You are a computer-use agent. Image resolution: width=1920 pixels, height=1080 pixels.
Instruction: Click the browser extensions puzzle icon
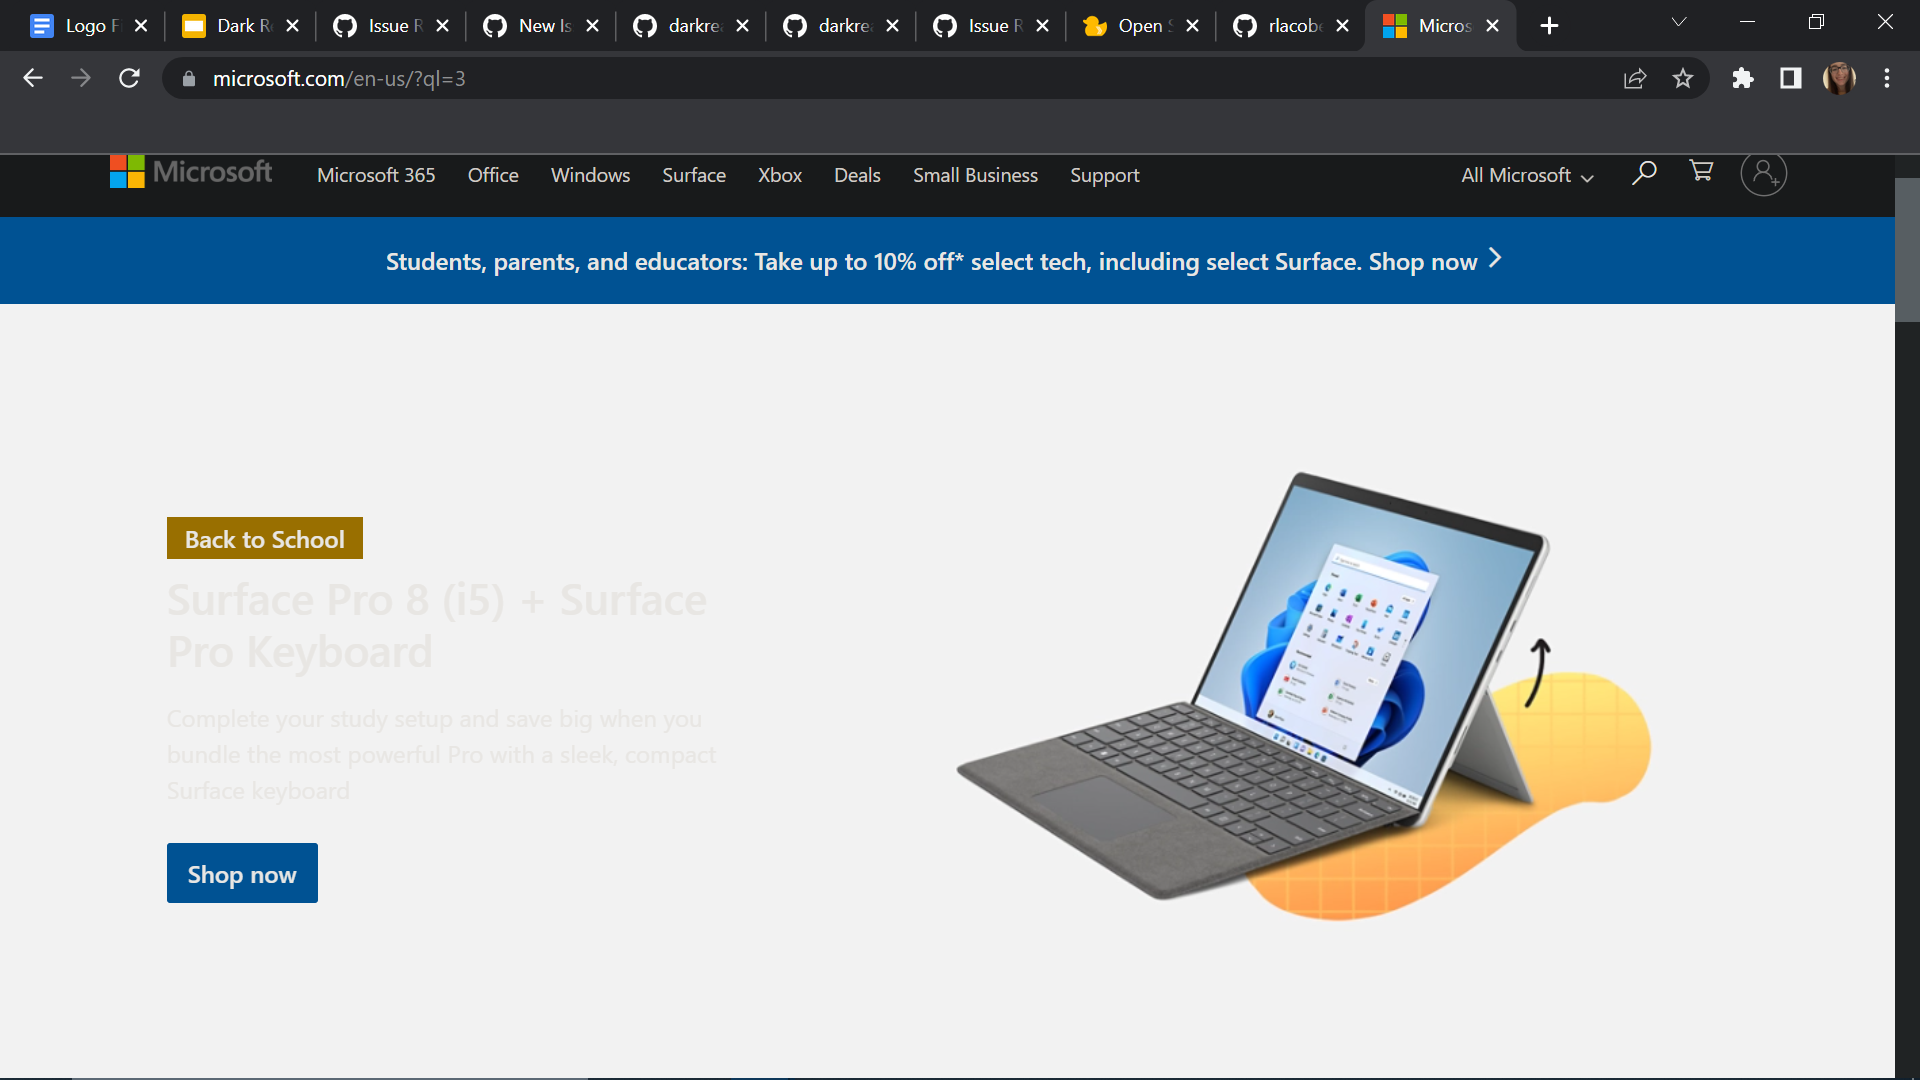tap(1743, 78)
